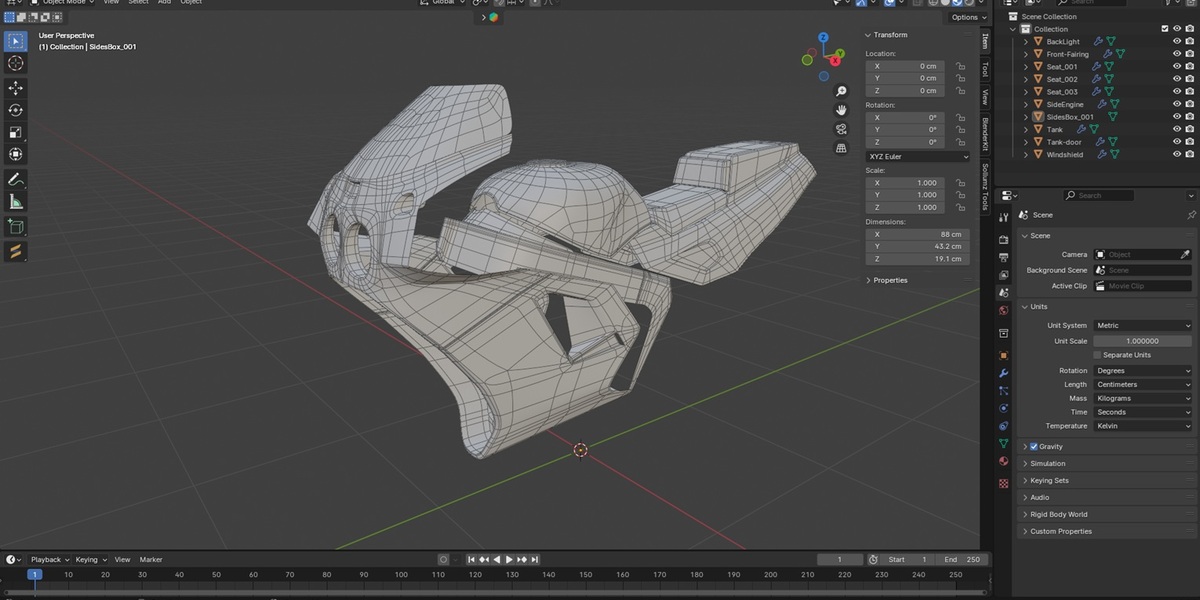Click the Unit Scale 1.000000 field
This screenshot has height=600, width=1200.
tap(1143, 341)
